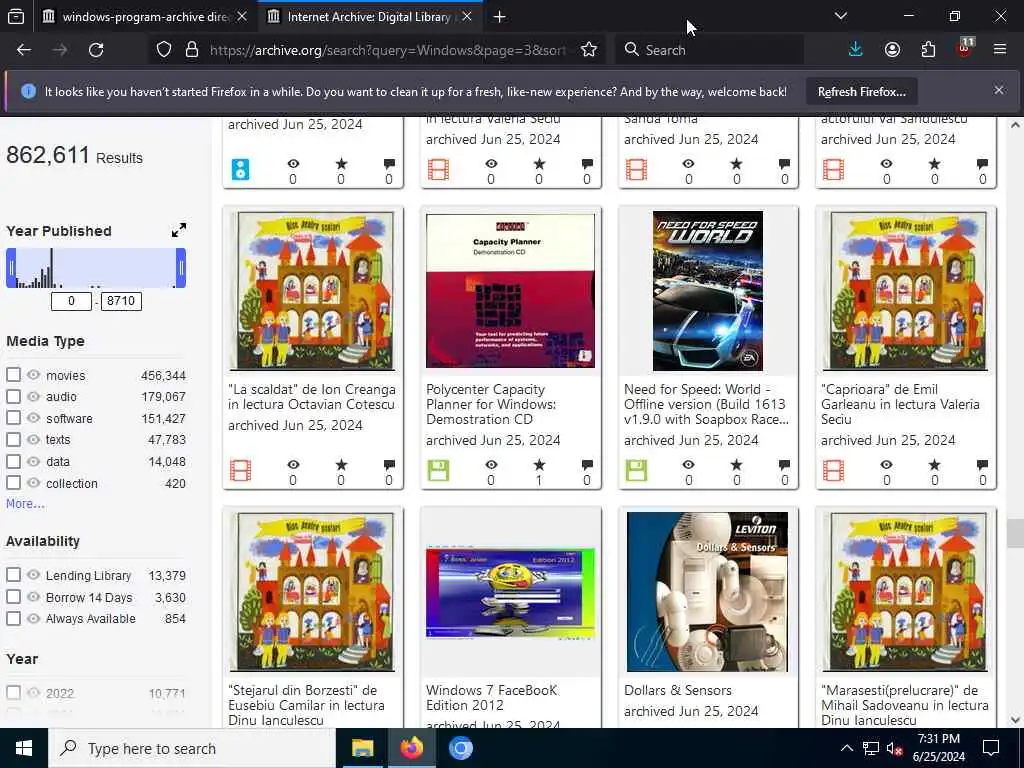Open Windows 7 FaceBooK Edition 2012 link
Image resolution: width=1024 pixels, height=768 pixels.
(491, 697)
